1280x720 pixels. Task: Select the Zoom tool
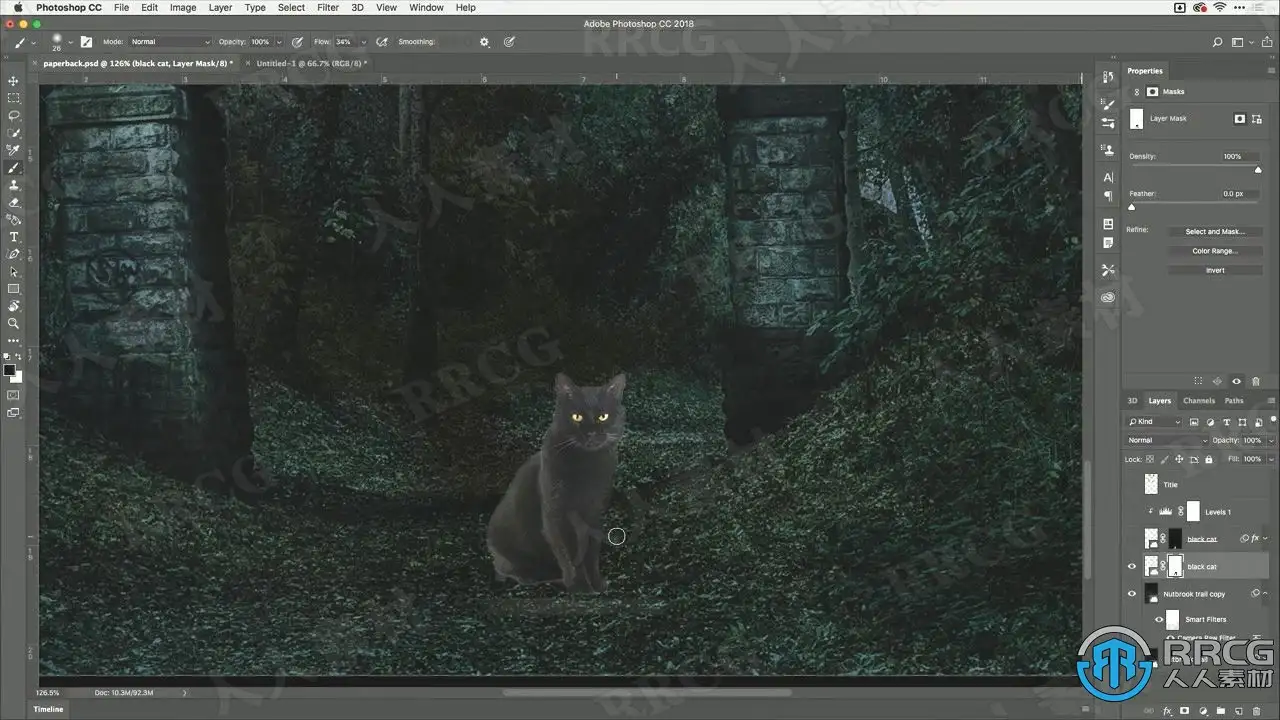(x=14, y=323)
